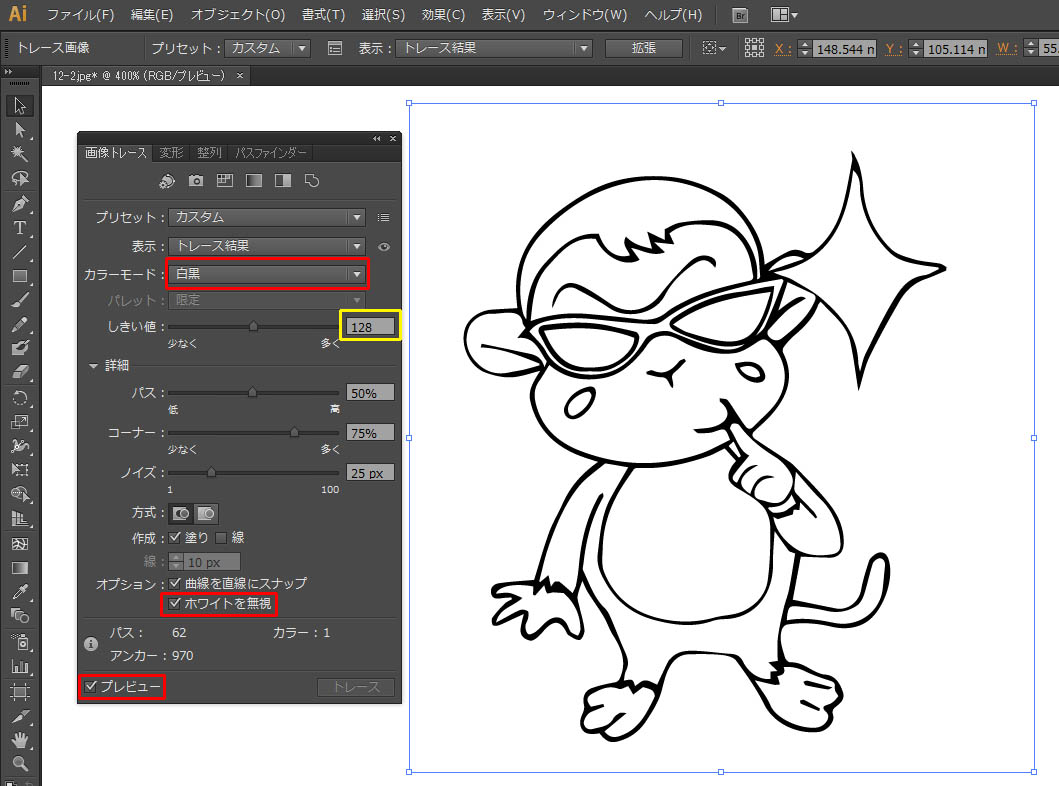Select the Type tool
The width and height of the screenshot is (1059, 786).
click(x=20, y=228)
